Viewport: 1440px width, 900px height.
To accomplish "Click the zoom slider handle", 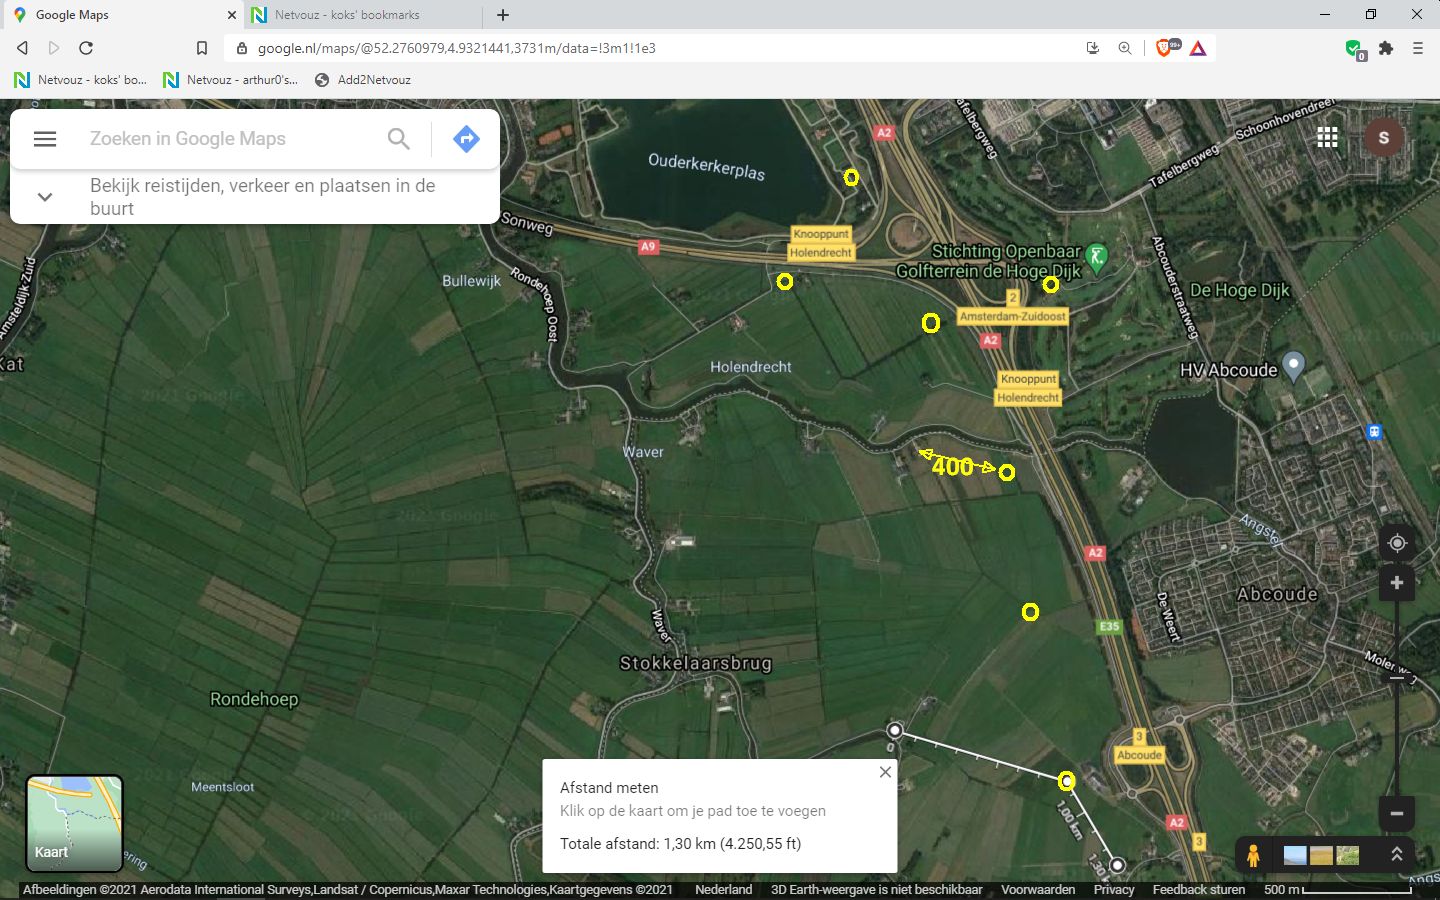I will (1397, 678).
